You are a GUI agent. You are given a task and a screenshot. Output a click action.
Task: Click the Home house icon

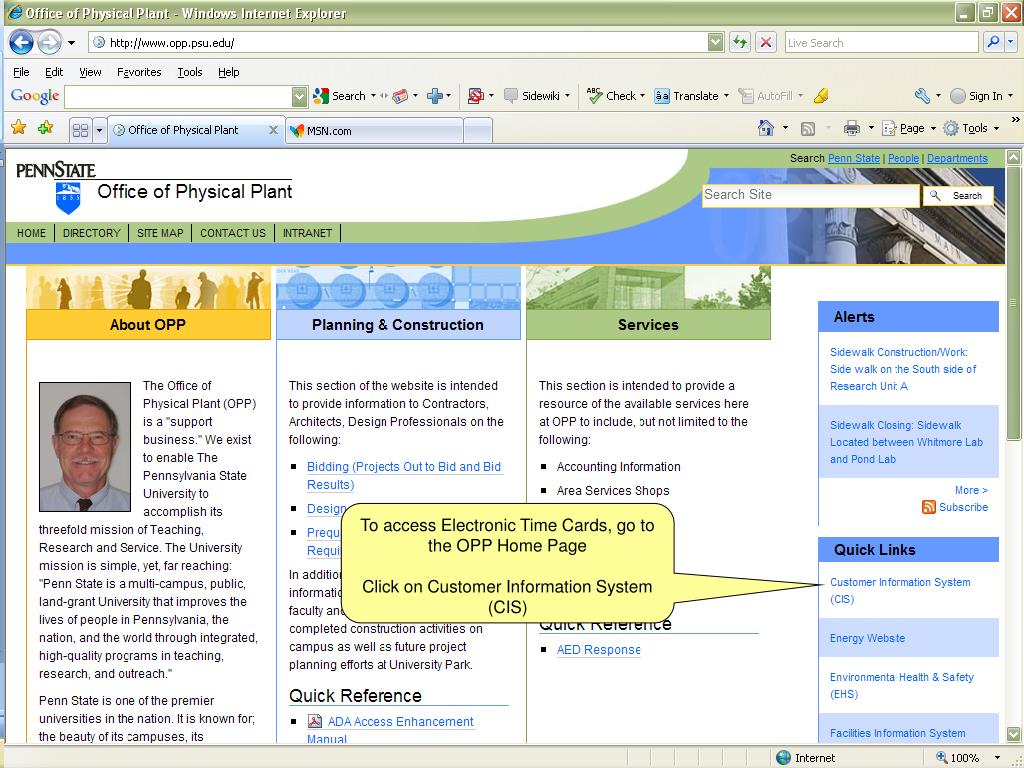766,128
